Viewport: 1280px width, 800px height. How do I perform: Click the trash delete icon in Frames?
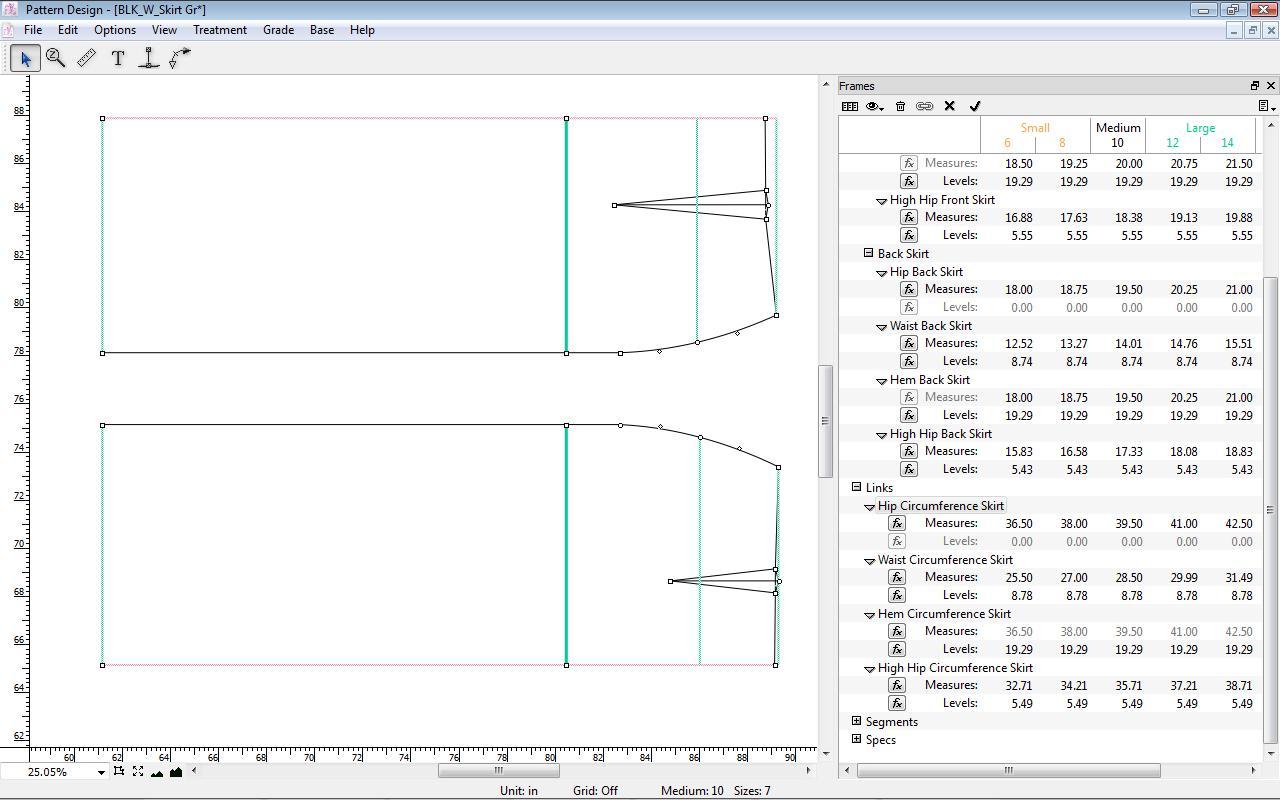900,106
